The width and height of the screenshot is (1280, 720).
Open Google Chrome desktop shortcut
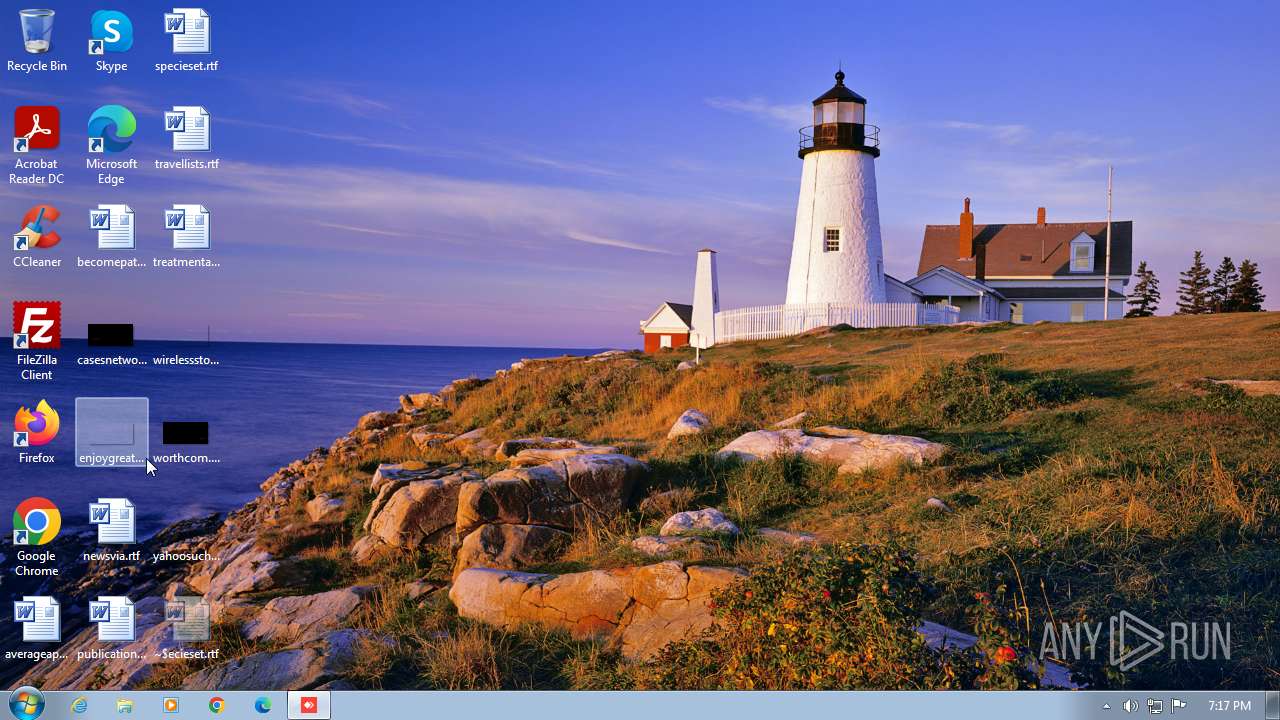(37, 538)
